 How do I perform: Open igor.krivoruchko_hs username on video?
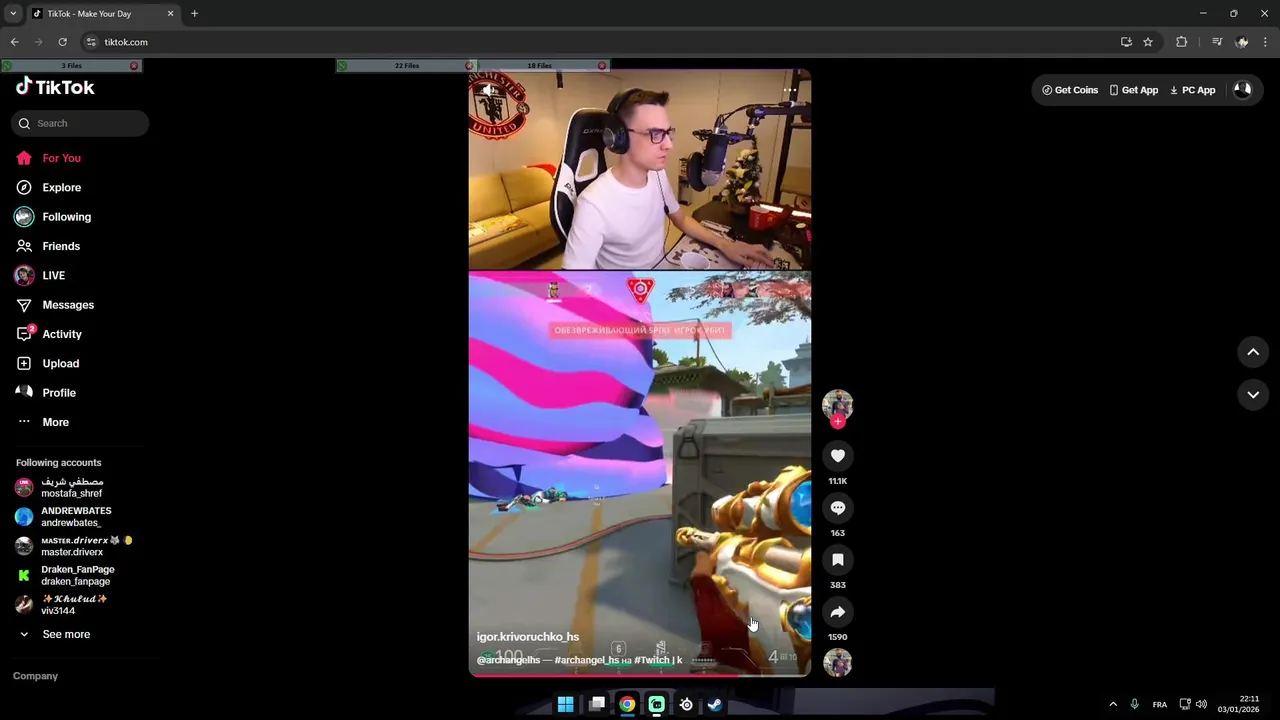click(528, 637)
